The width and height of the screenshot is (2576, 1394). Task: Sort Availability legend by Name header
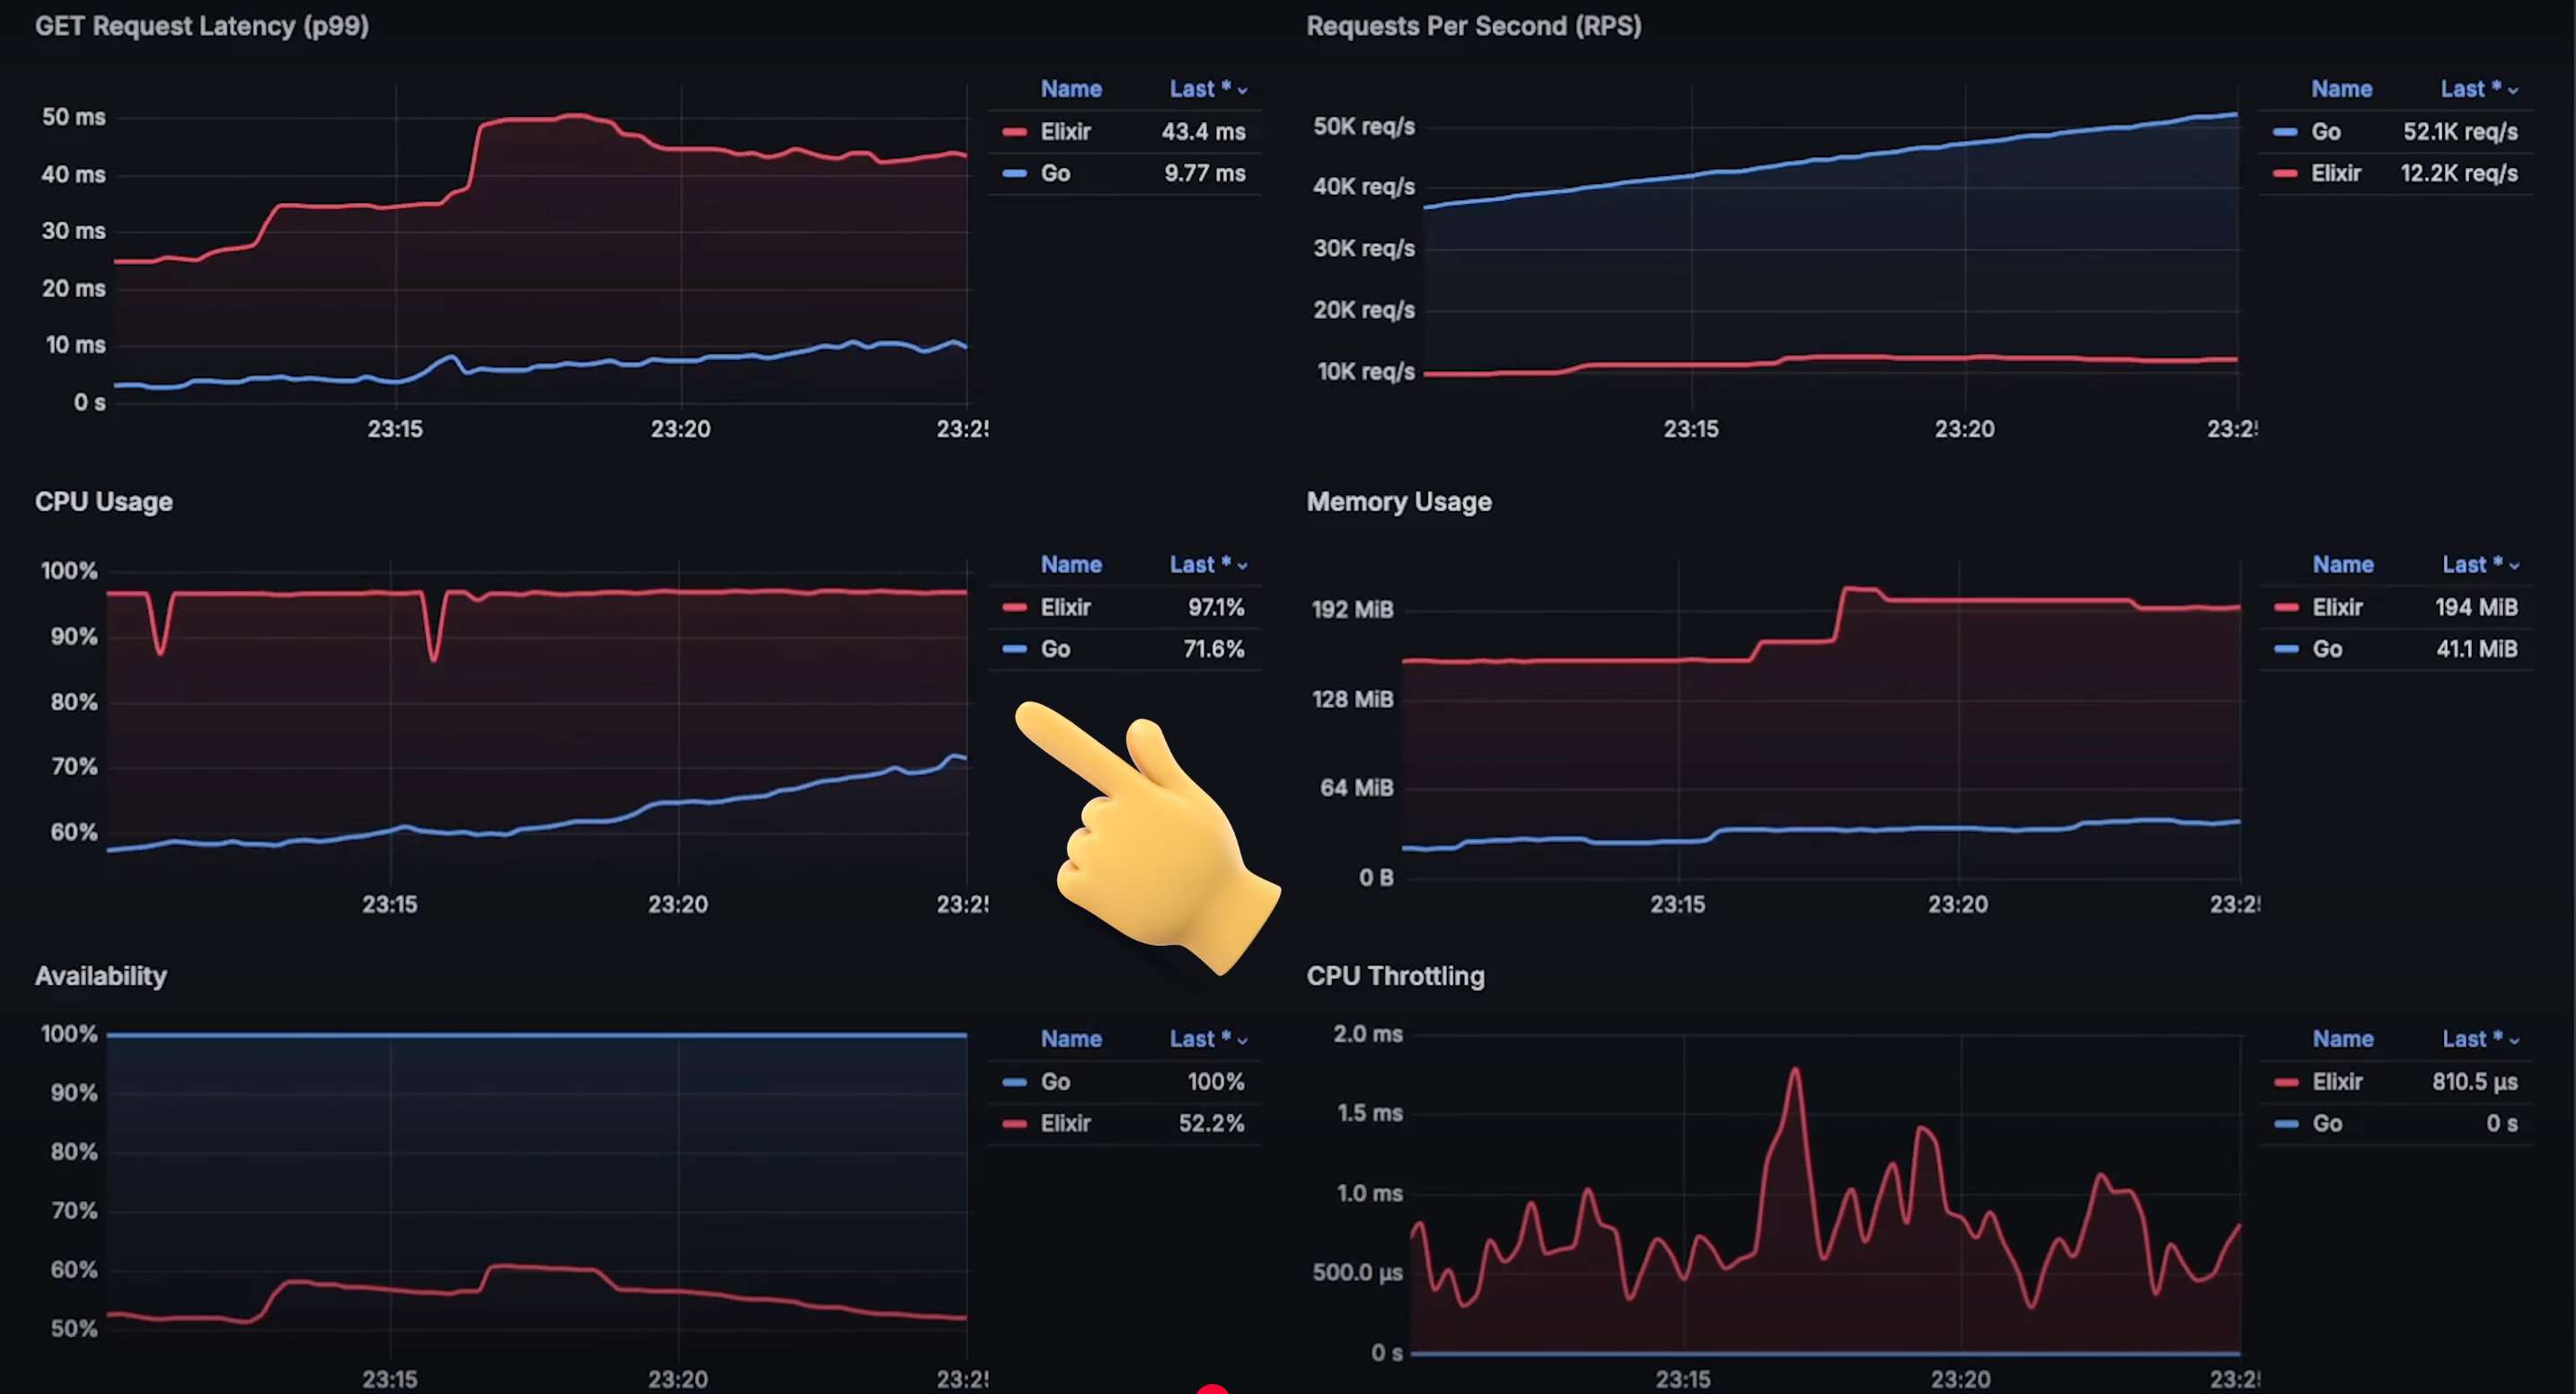[x=1071, y=1039]
